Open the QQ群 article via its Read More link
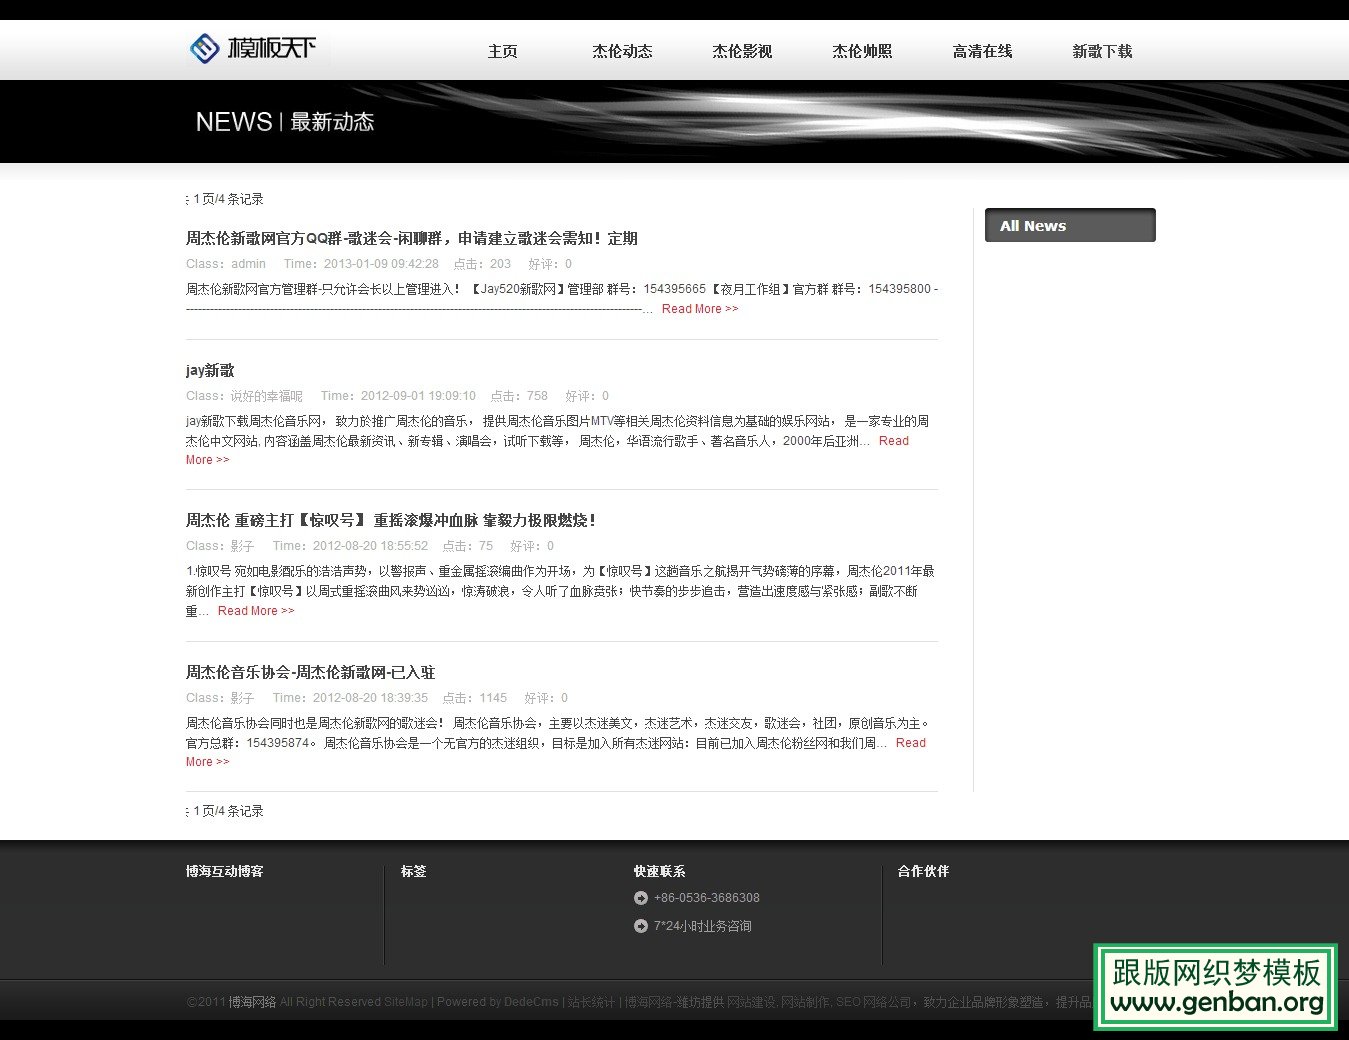Image resolution: width=1349 pixels, height=1040 pixels. (x=699, y=309)
